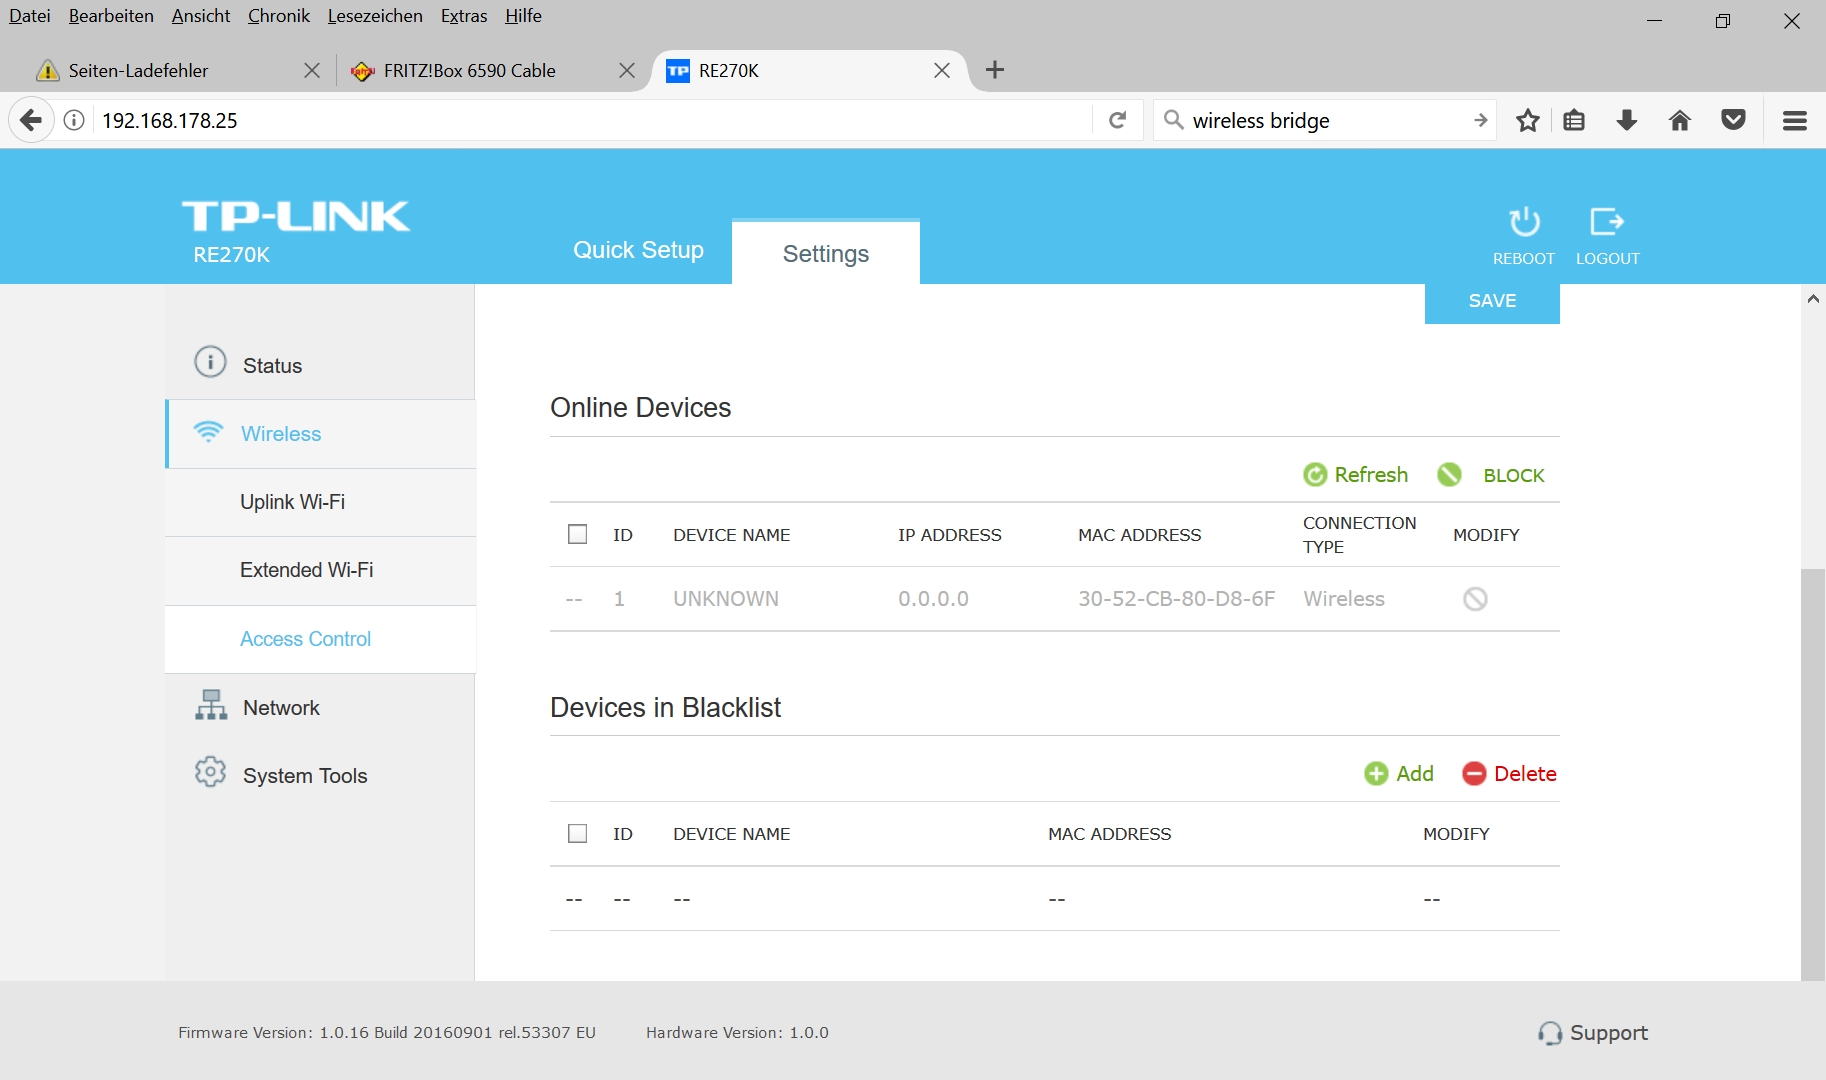Switch to the Quick Setup tab
Screen dimensions: 1826x1080
tap(638, 250)
